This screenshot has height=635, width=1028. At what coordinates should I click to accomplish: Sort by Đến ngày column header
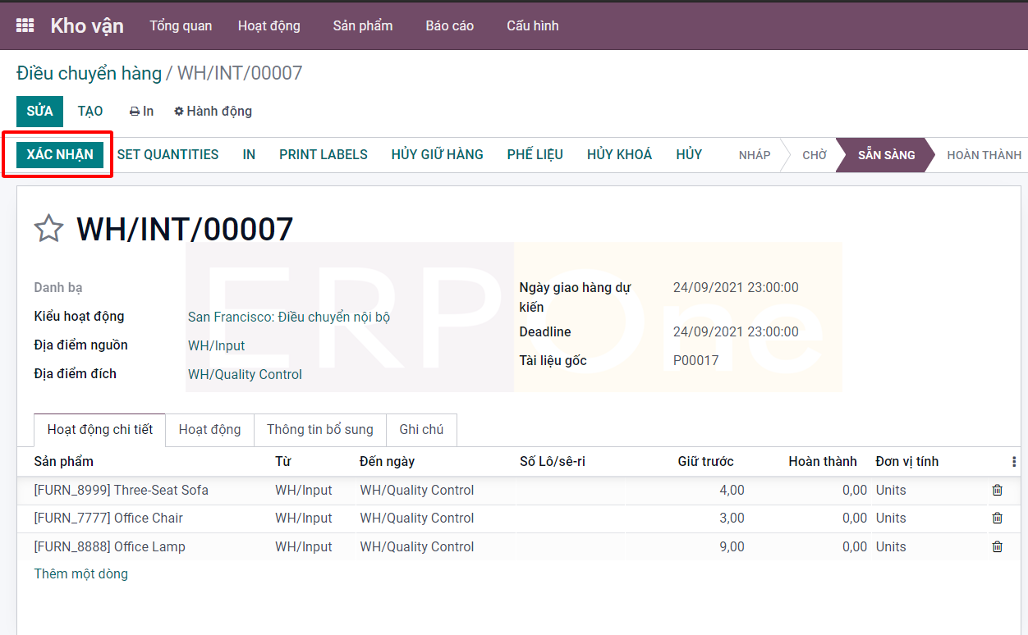pyautogui.click(x=387, y=462)
